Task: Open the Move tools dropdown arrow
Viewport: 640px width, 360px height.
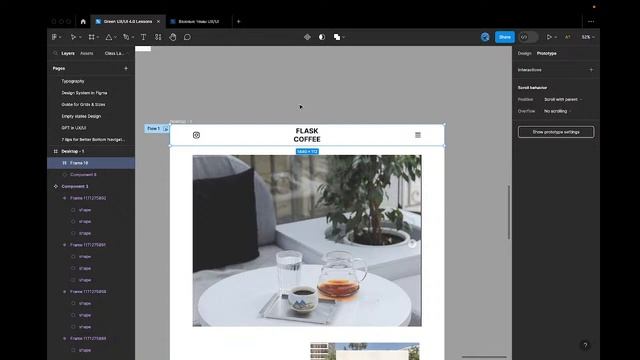Action: [80, 37]
